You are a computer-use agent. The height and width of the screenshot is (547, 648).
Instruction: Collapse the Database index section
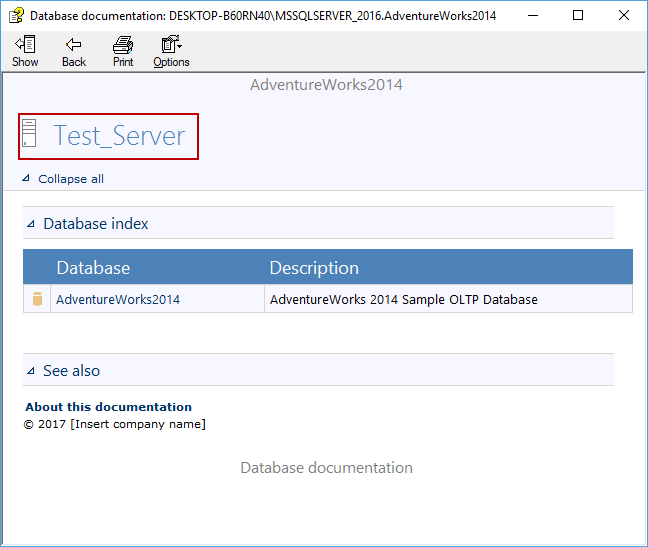click(31, 224)
